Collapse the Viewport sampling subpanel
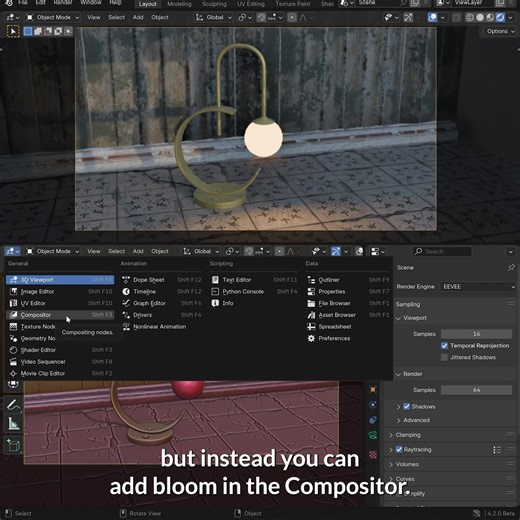This screenshot has height=520, width=520. click(398, 318)
